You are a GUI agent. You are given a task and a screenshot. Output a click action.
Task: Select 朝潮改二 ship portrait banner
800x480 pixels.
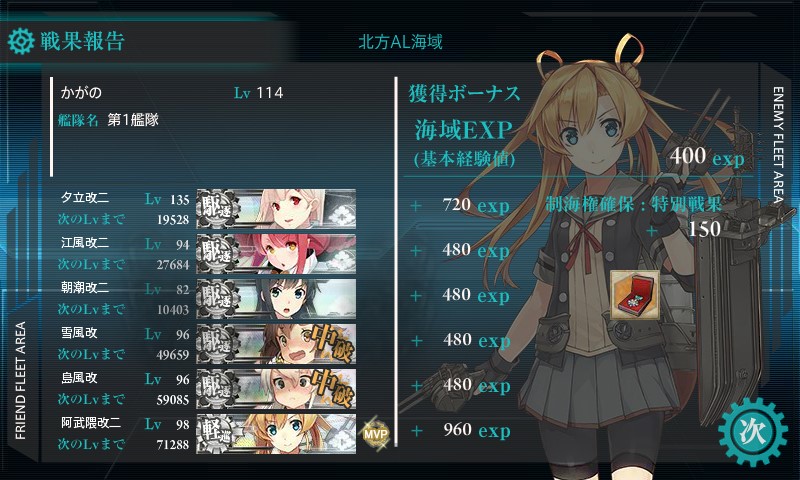coord(276,299)
